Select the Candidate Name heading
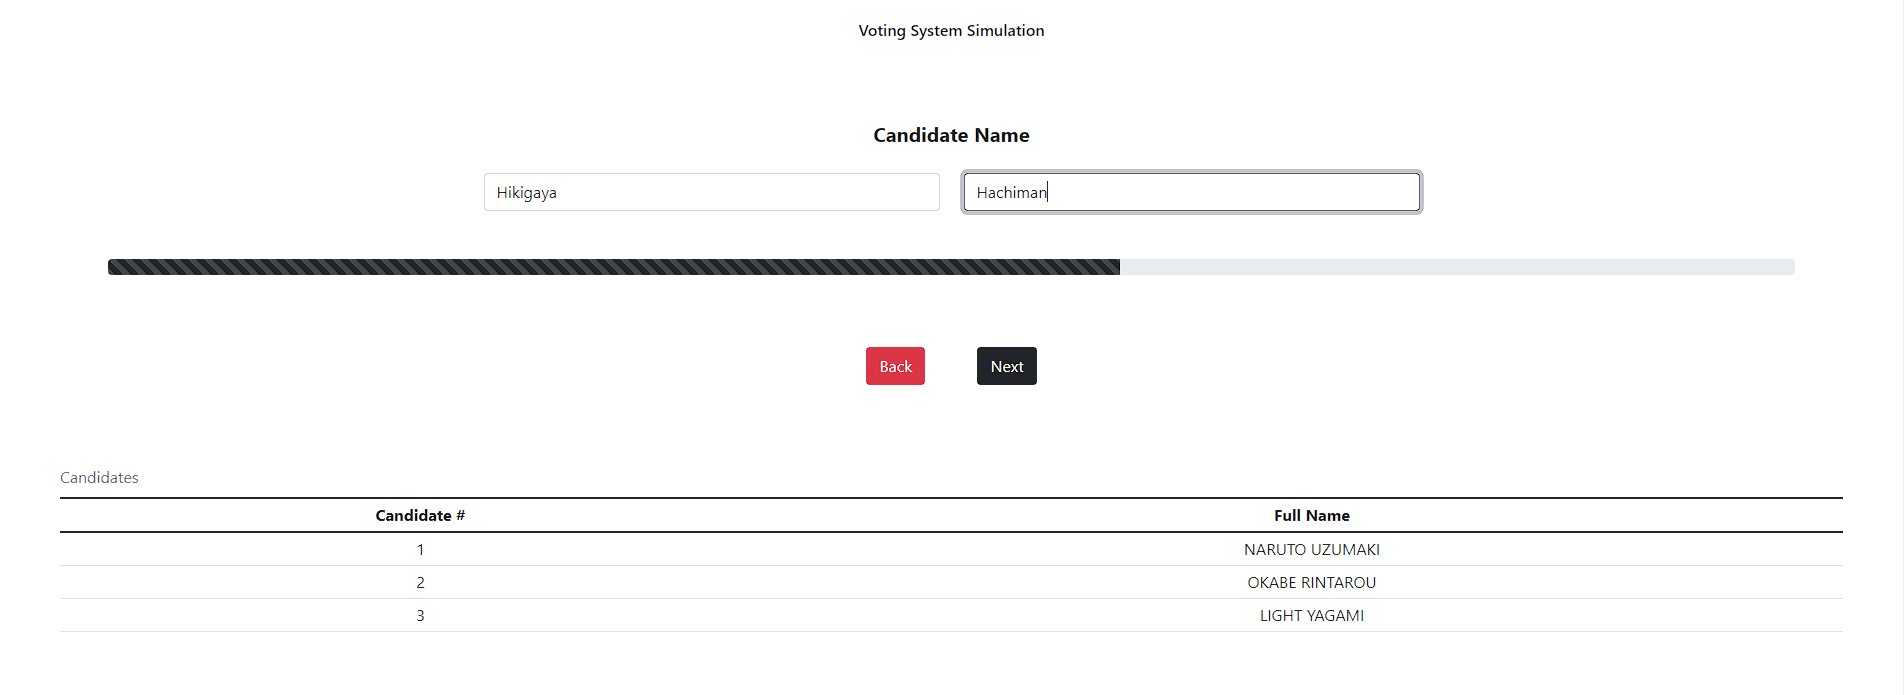 (x=951, y=135)
